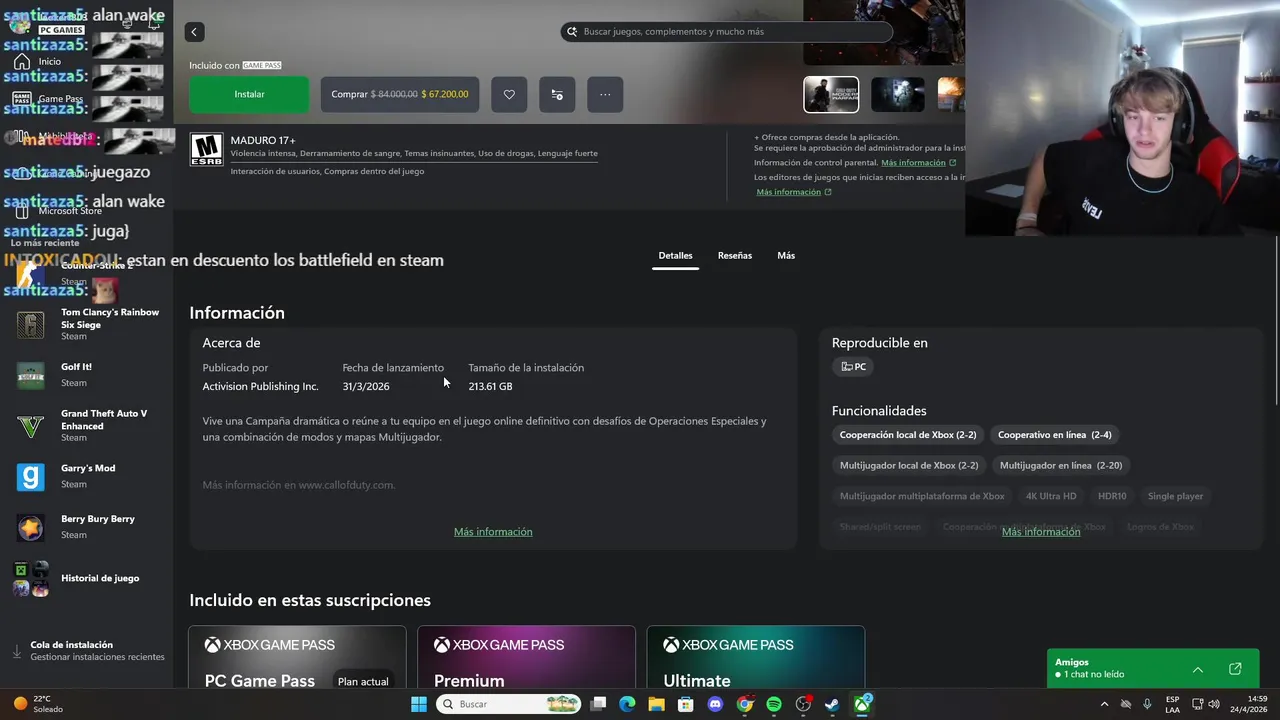Screen dimensions: 1280x720
Task: Open Microsoft Store icon in sidebar
Action: point(22,211)
